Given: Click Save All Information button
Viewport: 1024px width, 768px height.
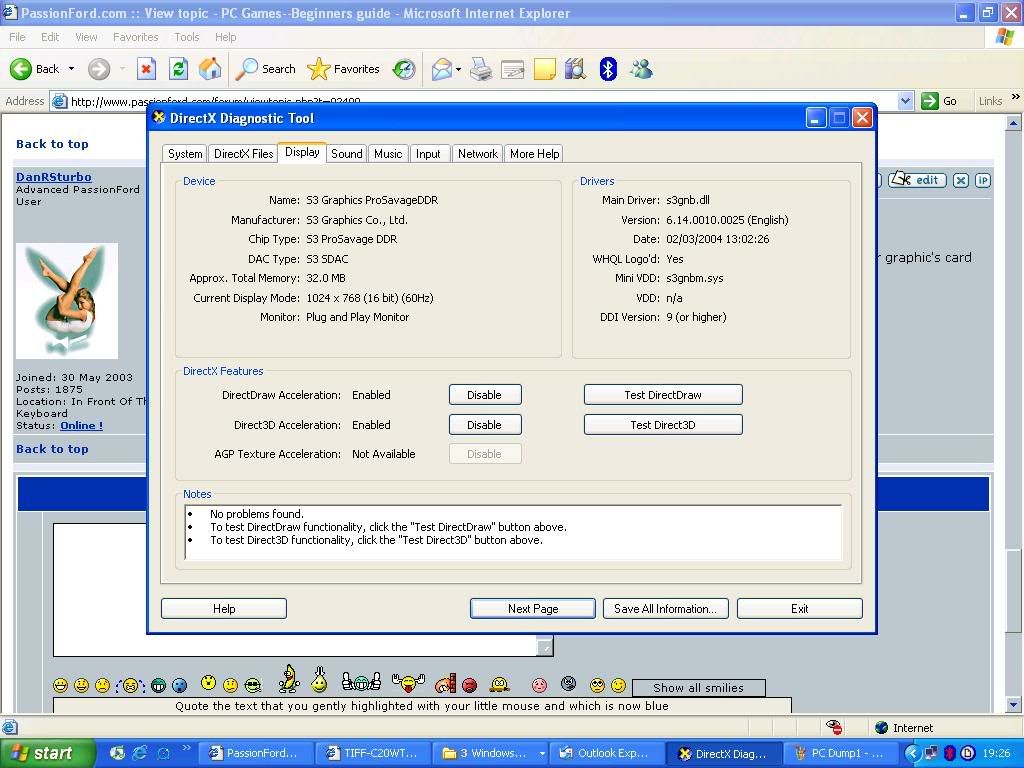Looking at the screenshot, I should pos(665,609).
